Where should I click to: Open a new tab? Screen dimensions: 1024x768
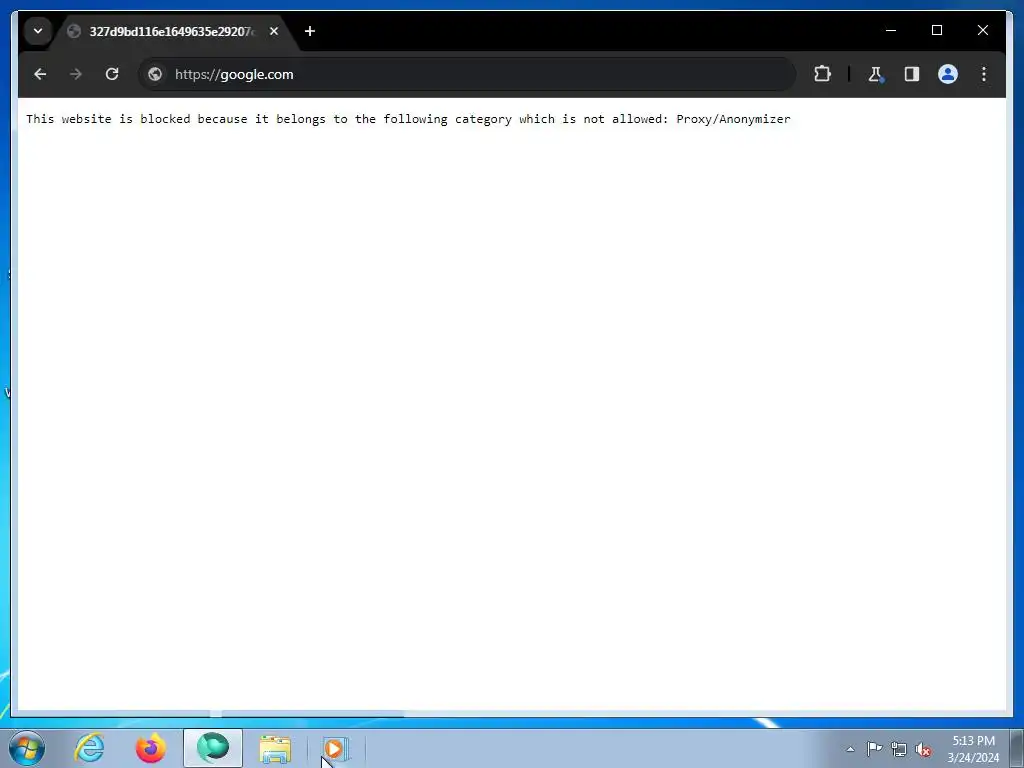coord(310,31)
